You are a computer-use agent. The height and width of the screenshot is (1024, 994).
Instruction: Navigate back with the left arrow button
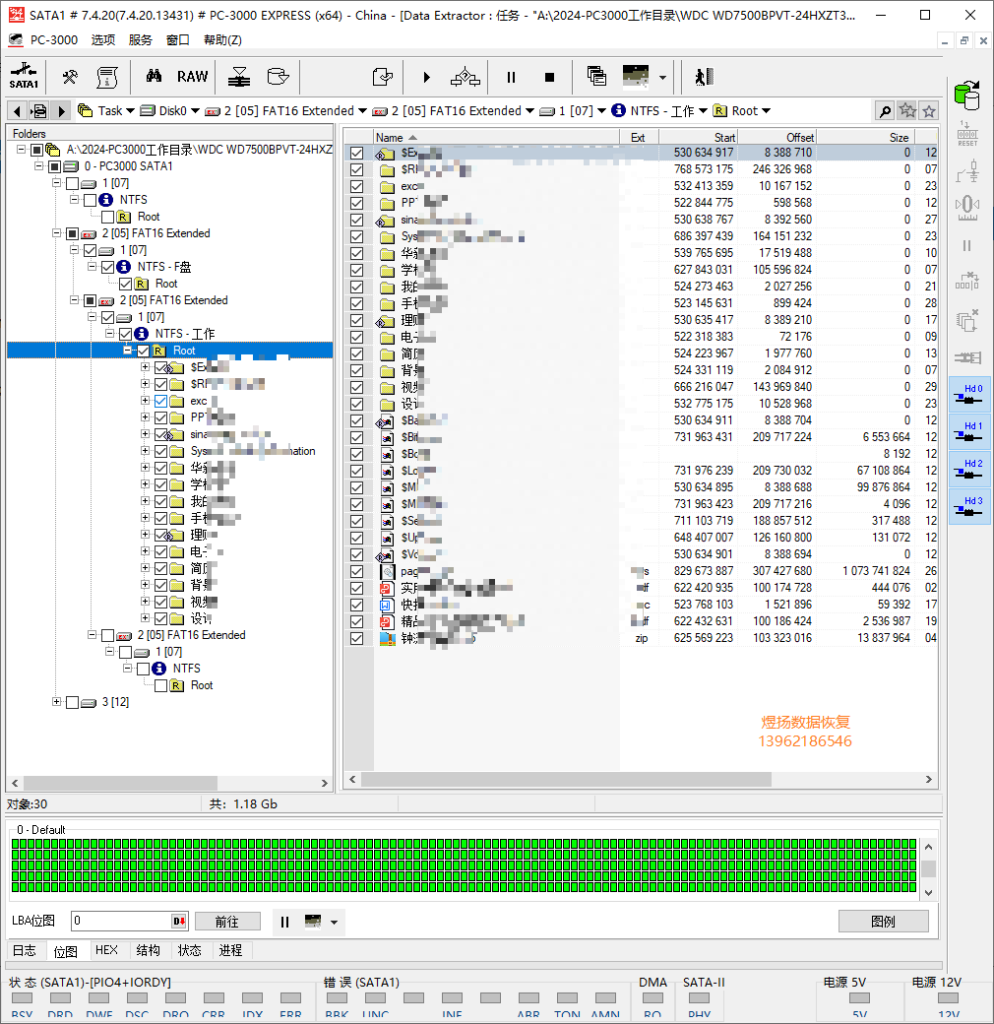(18, 111)
